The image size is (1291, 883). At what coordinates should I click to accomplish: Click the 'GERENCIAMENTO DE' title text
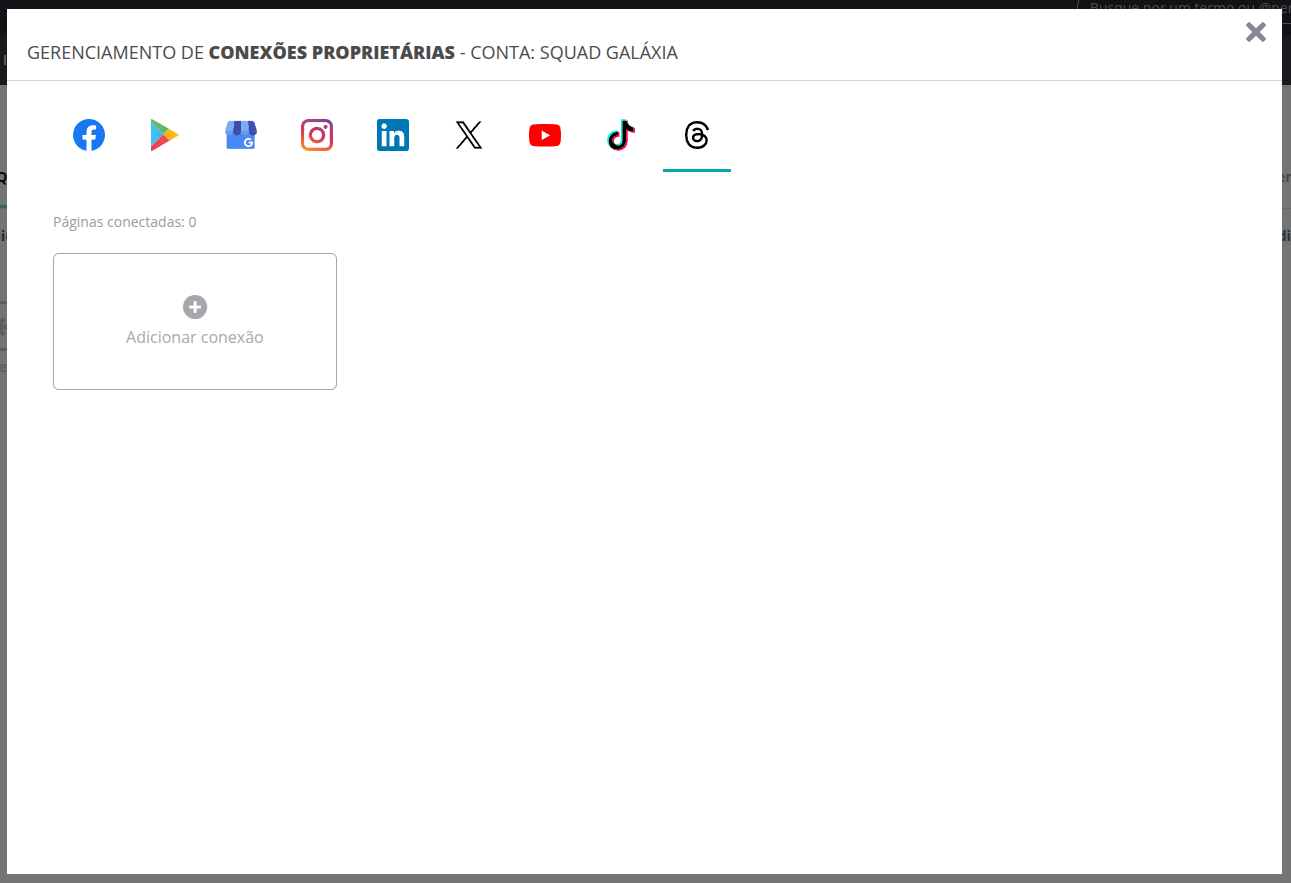(115, 53)
